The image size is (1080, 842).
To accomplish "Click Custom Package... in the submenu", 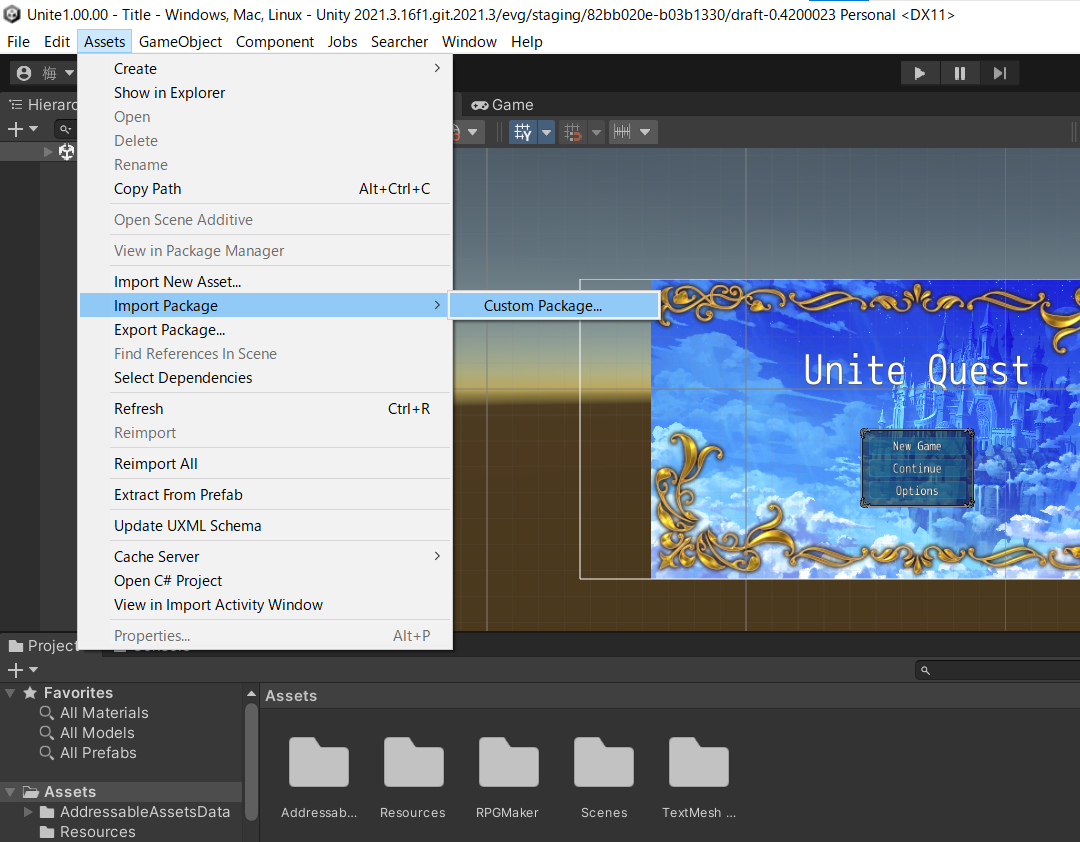I will tap(554, 306).
